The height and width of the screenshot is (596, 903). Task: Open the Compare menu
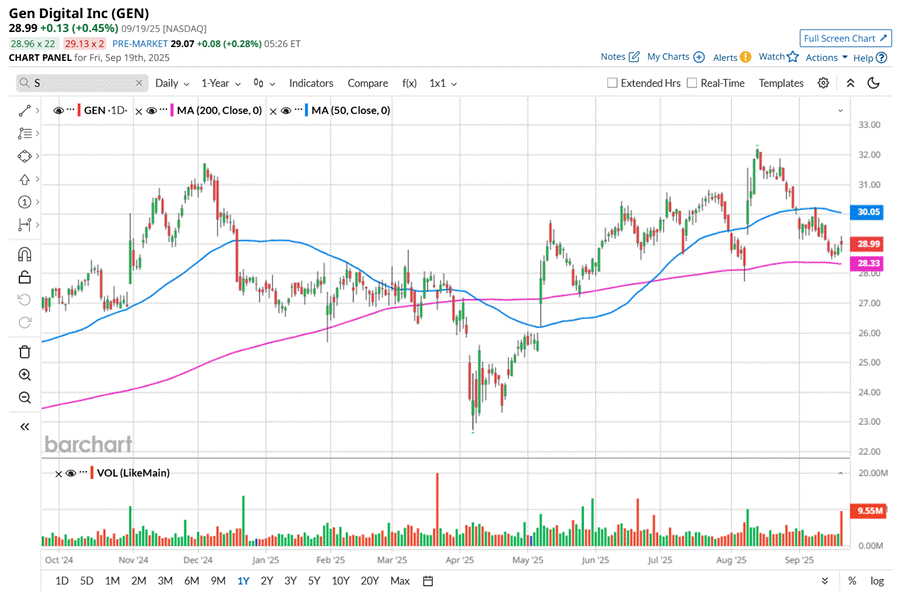367,83
